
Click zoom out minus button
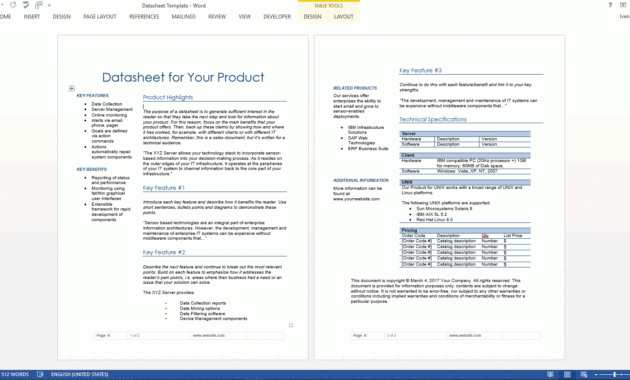[596, 374]
